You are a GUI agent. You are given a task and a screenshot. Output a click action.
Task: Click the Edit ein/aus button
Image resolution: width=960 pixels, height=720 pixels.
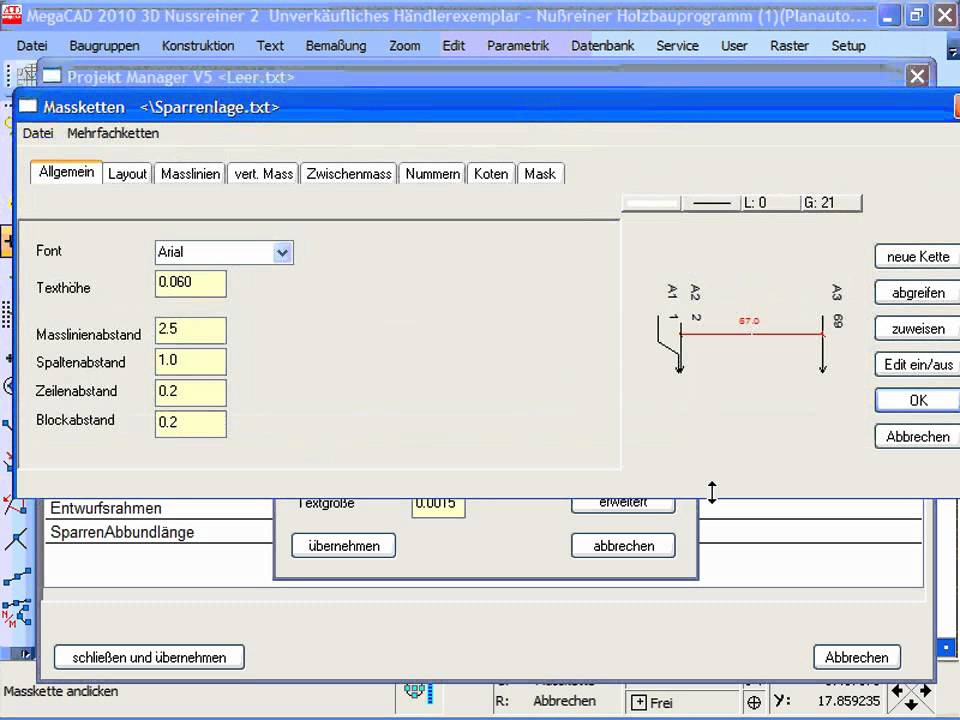point(917,364)
